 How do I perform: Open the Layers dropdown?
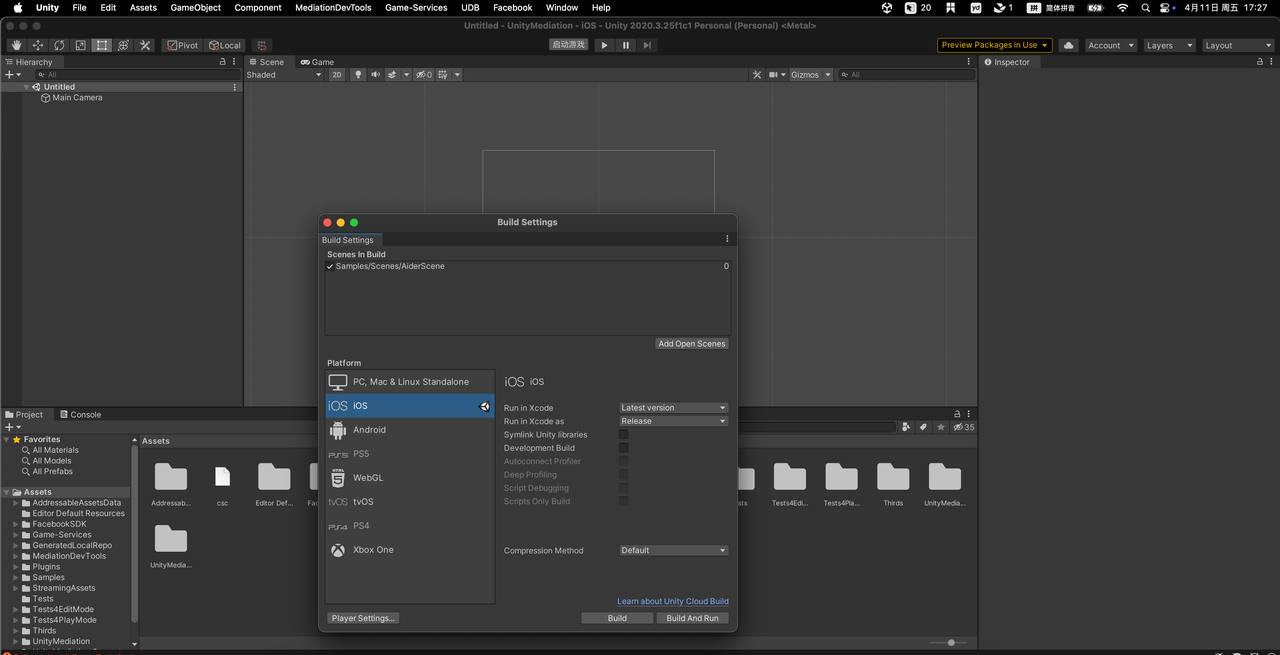point(1168,45)
